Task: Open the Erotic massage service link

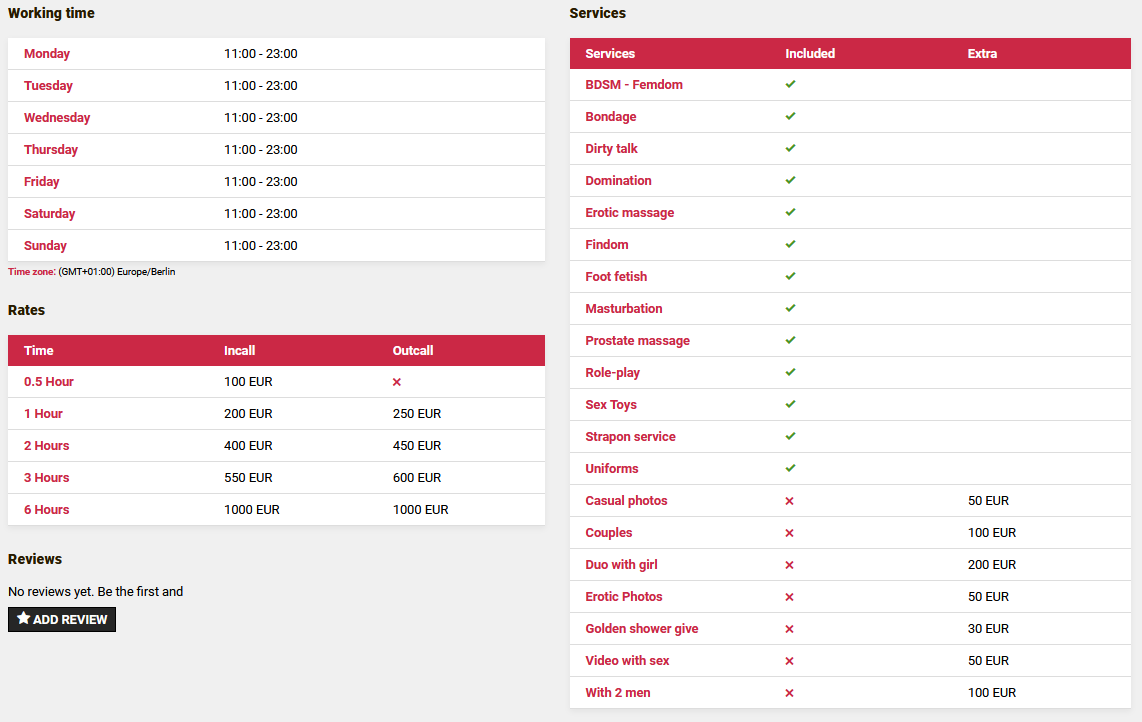Action: tap(629, 213)
